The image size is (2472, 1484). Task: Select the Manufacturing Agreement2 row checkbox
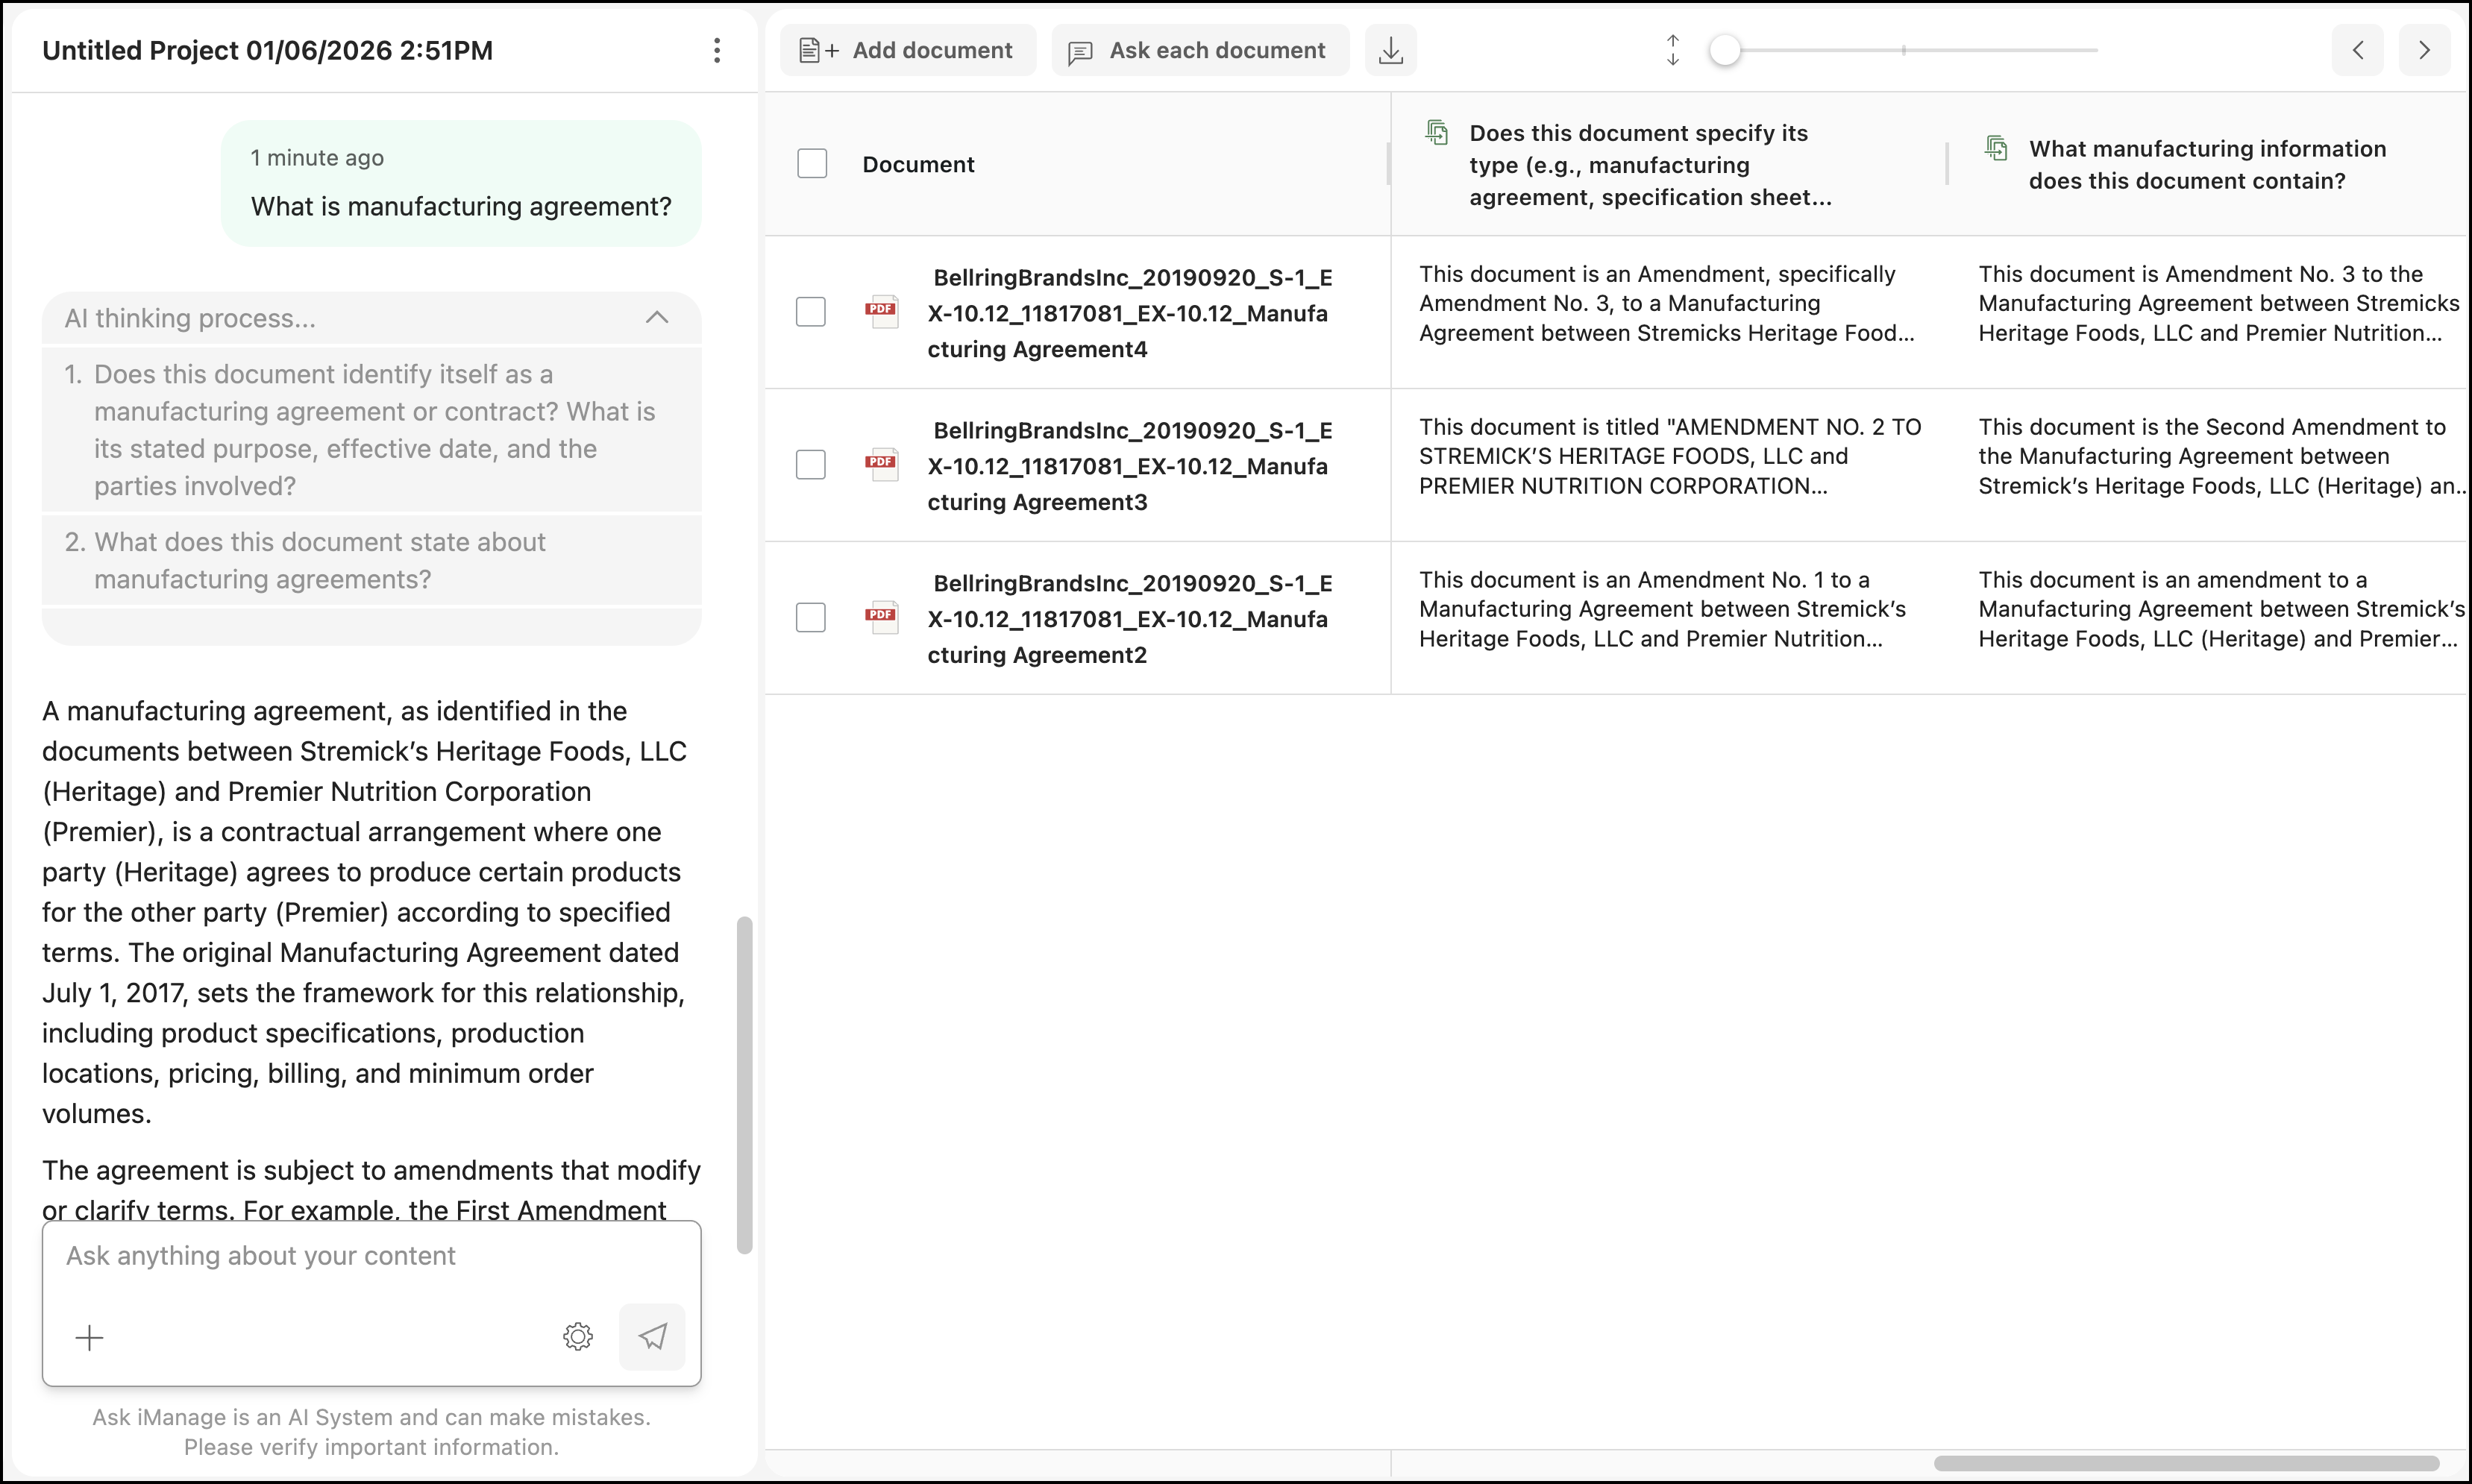[811, 617]
